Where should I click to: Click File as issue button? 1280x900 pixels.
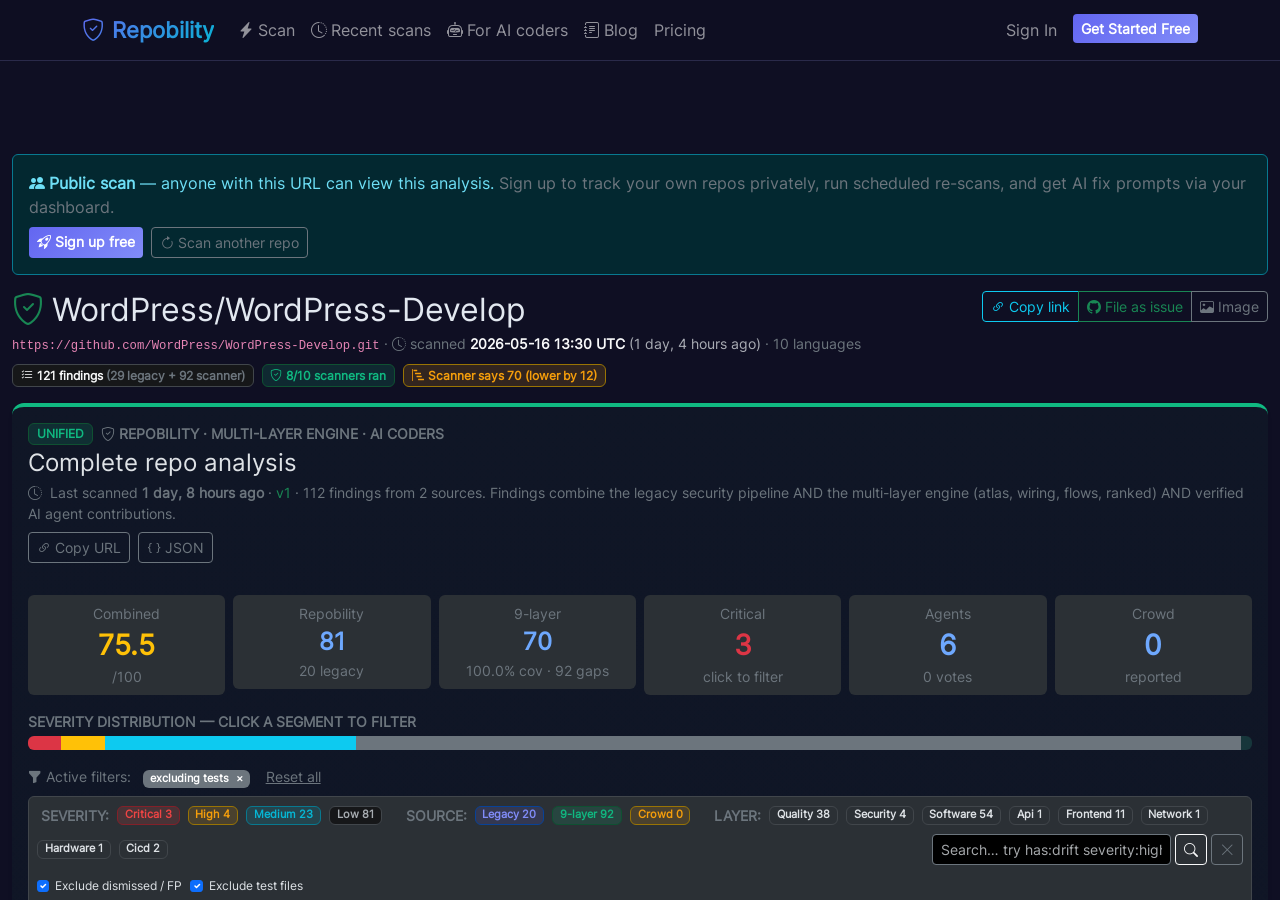pos(1135,307)
